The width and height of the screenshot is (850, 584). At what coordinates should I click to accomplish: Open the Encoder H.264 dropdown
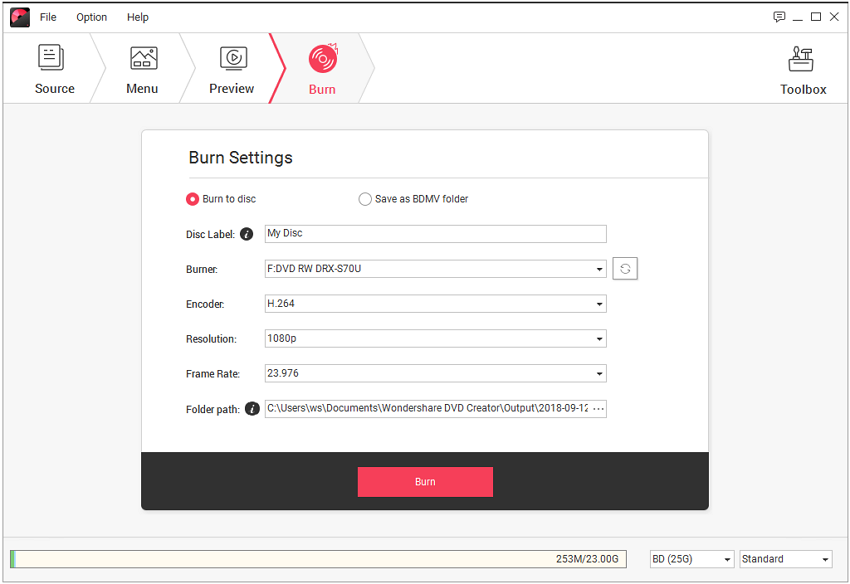(599, 304)
